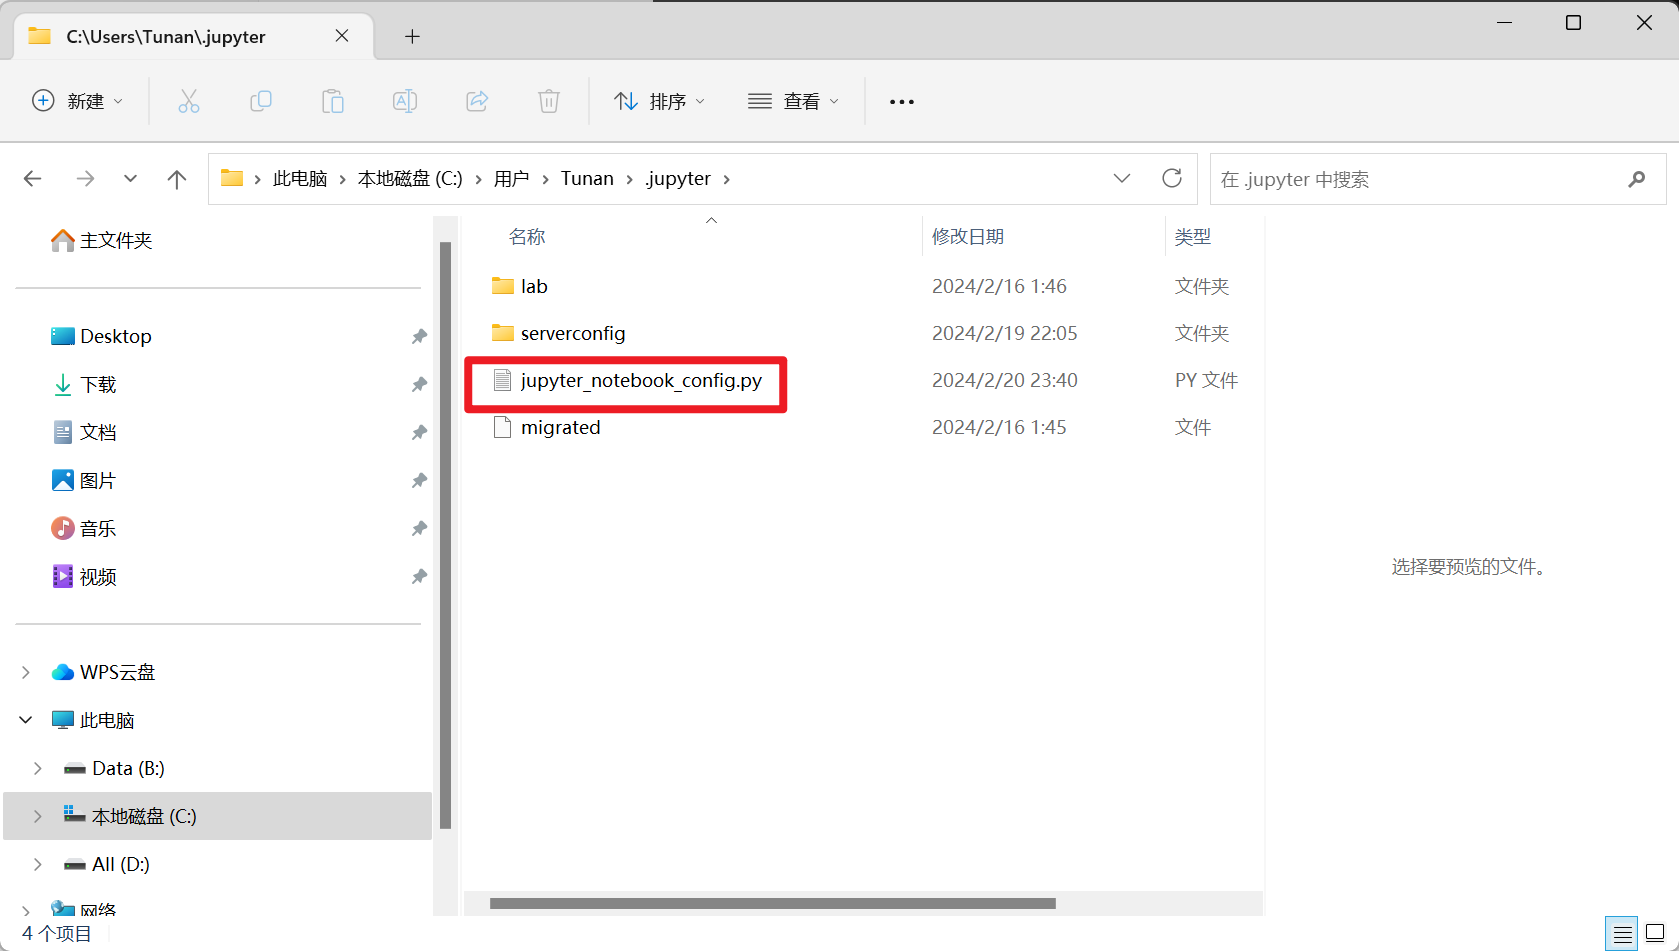
Task: Rename a file with the rename icon
Action: (x=405, y=101)
